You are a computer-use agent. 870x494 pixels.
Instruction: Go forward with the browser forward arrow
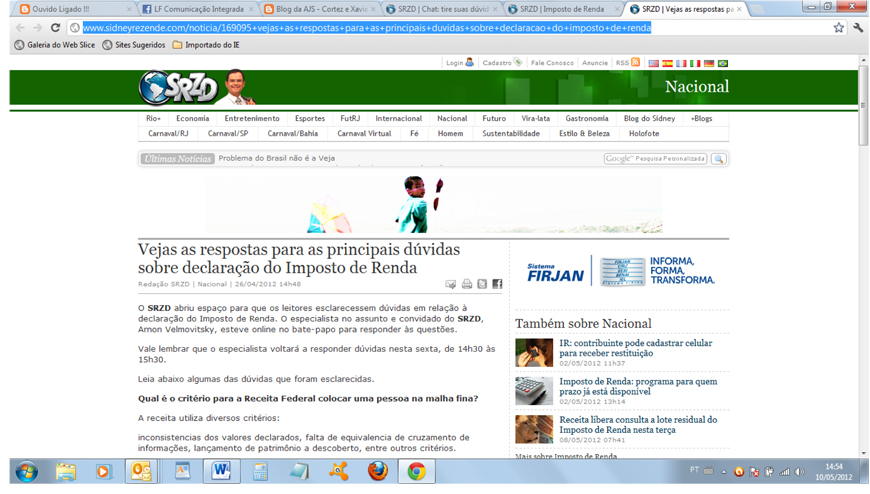pos(37,28)
